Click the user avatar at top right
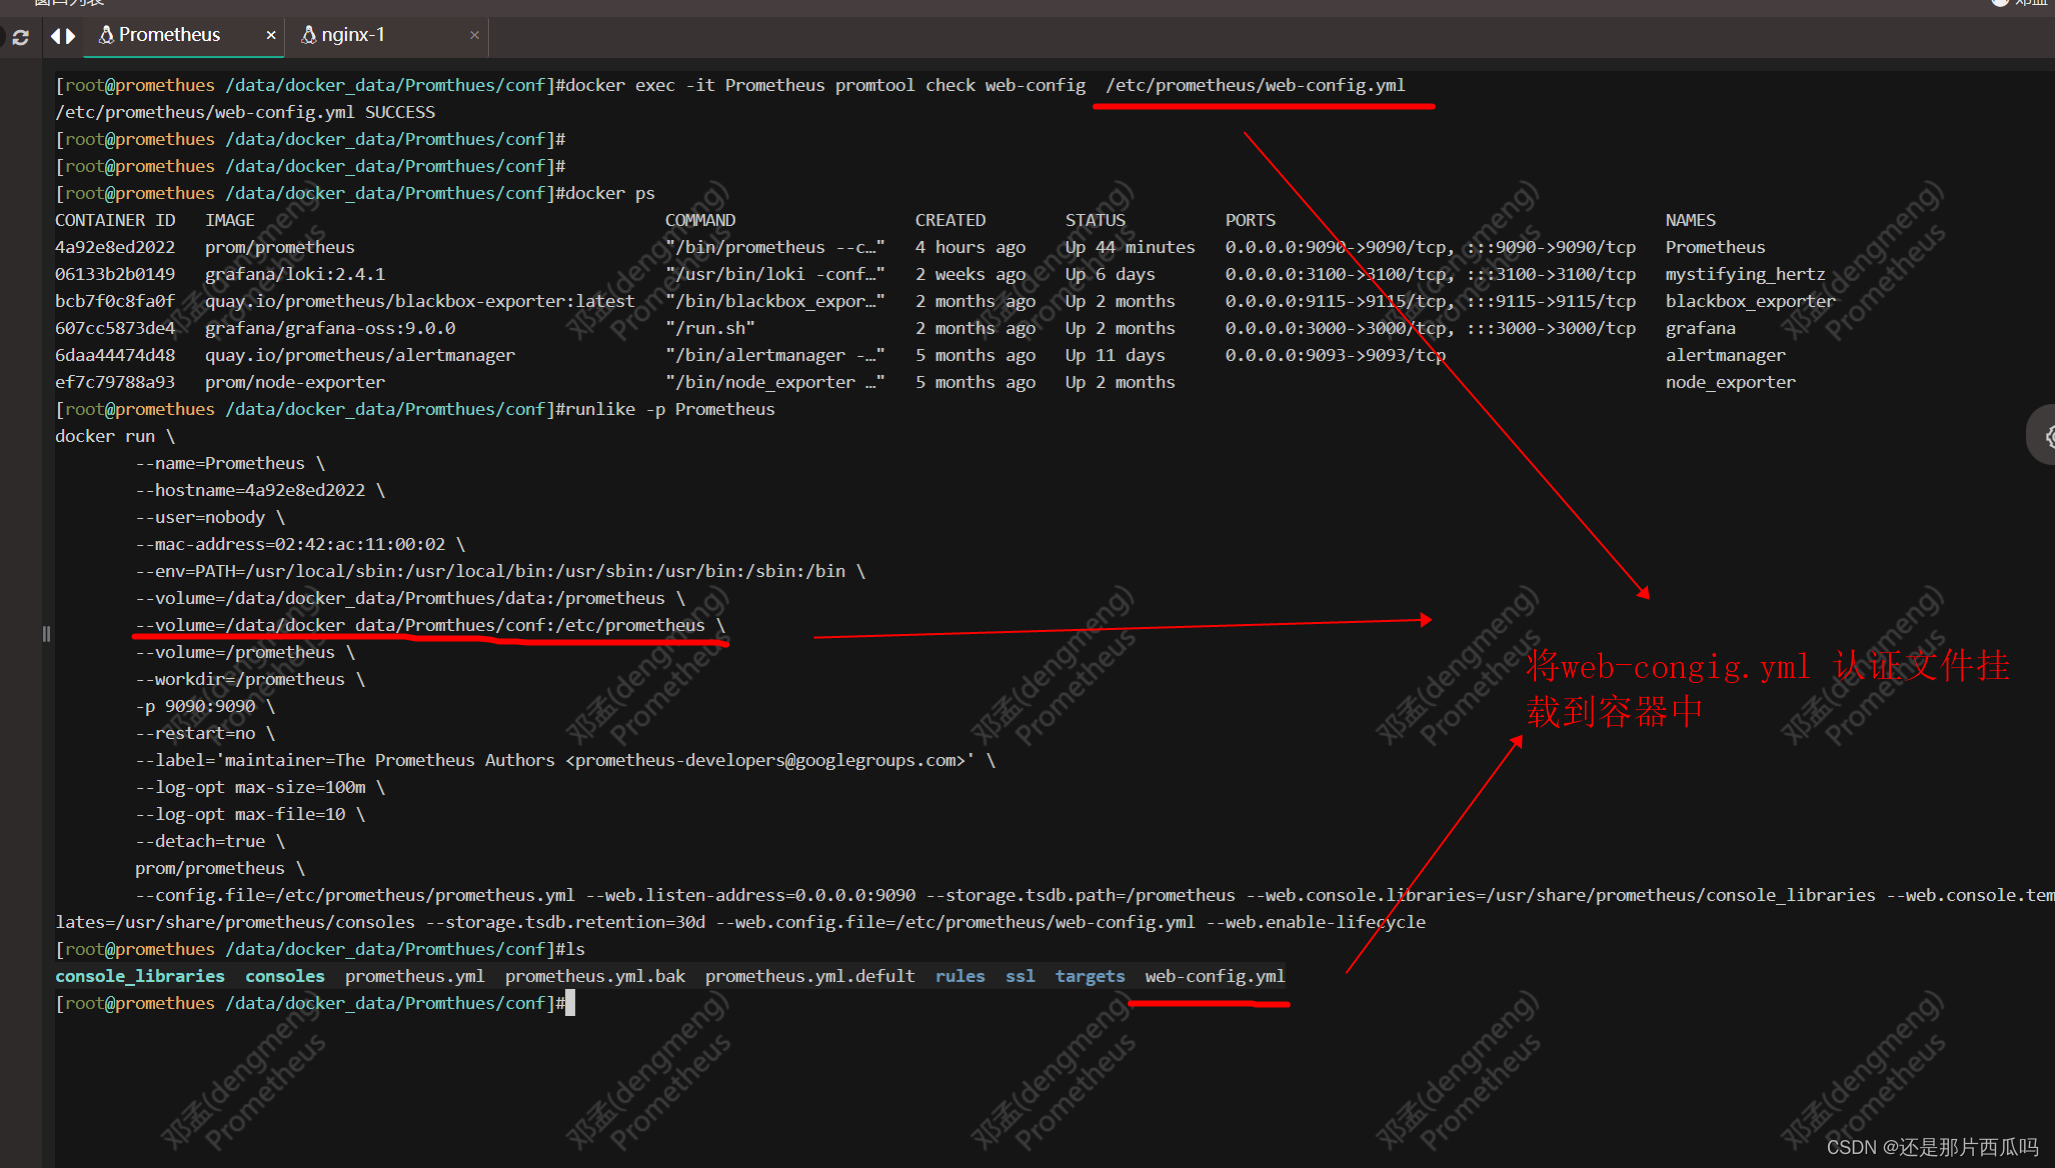This screenshot has height=1168, width=2055. 2000,3
